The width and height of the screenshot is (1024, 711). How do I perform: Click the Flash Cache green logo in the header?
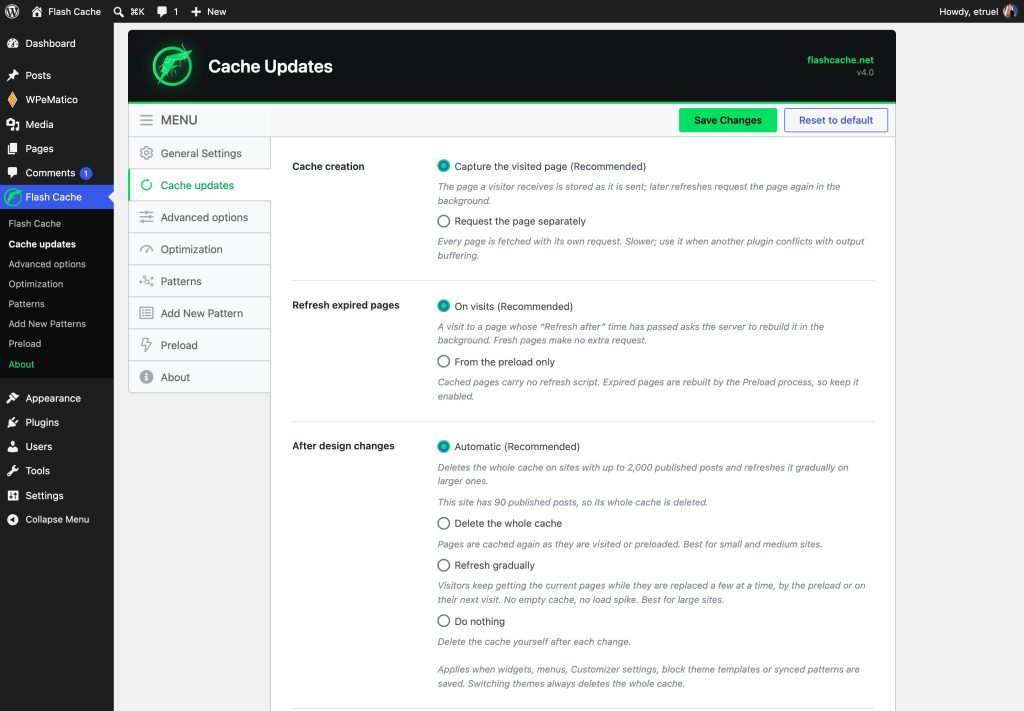172,65
